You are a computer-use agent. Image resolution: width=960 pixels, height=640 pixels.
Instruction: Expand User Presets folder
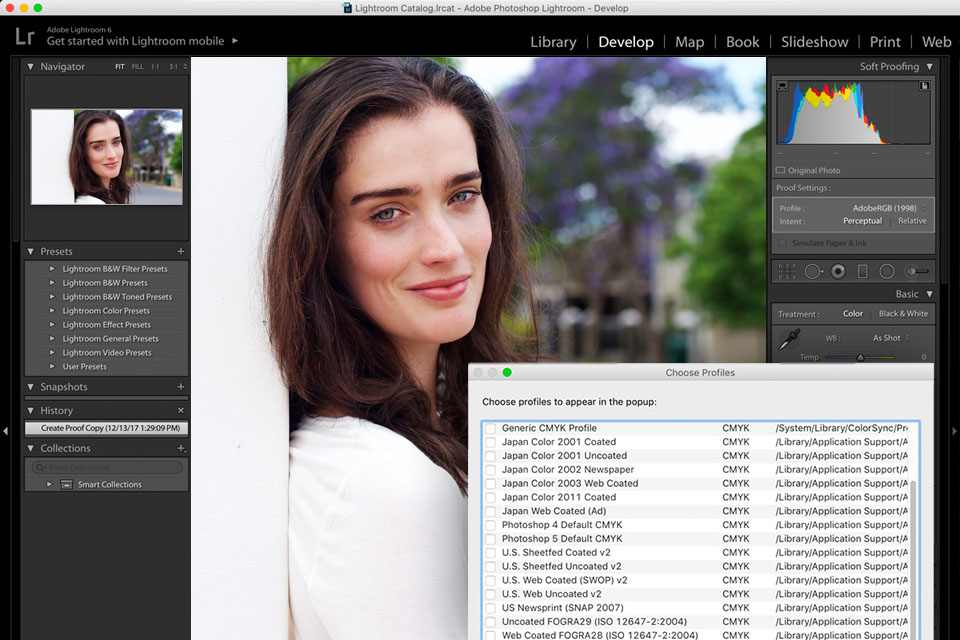point(52,366)
